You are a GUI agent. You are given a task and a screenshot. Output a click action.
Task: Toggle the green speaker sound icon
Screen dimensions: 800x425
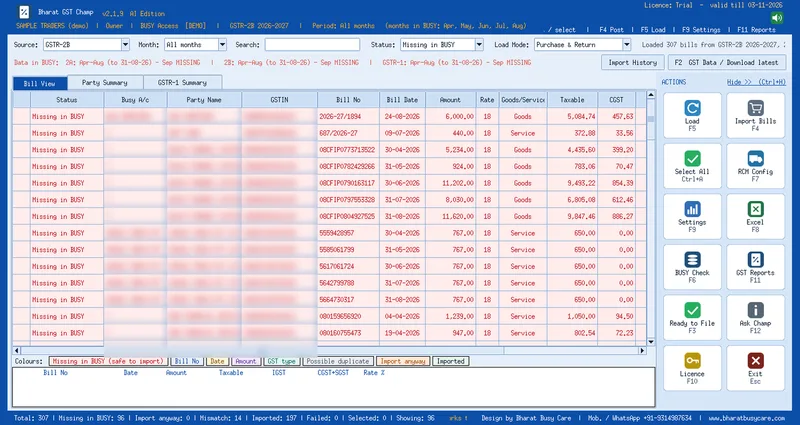tap(777, 18)
